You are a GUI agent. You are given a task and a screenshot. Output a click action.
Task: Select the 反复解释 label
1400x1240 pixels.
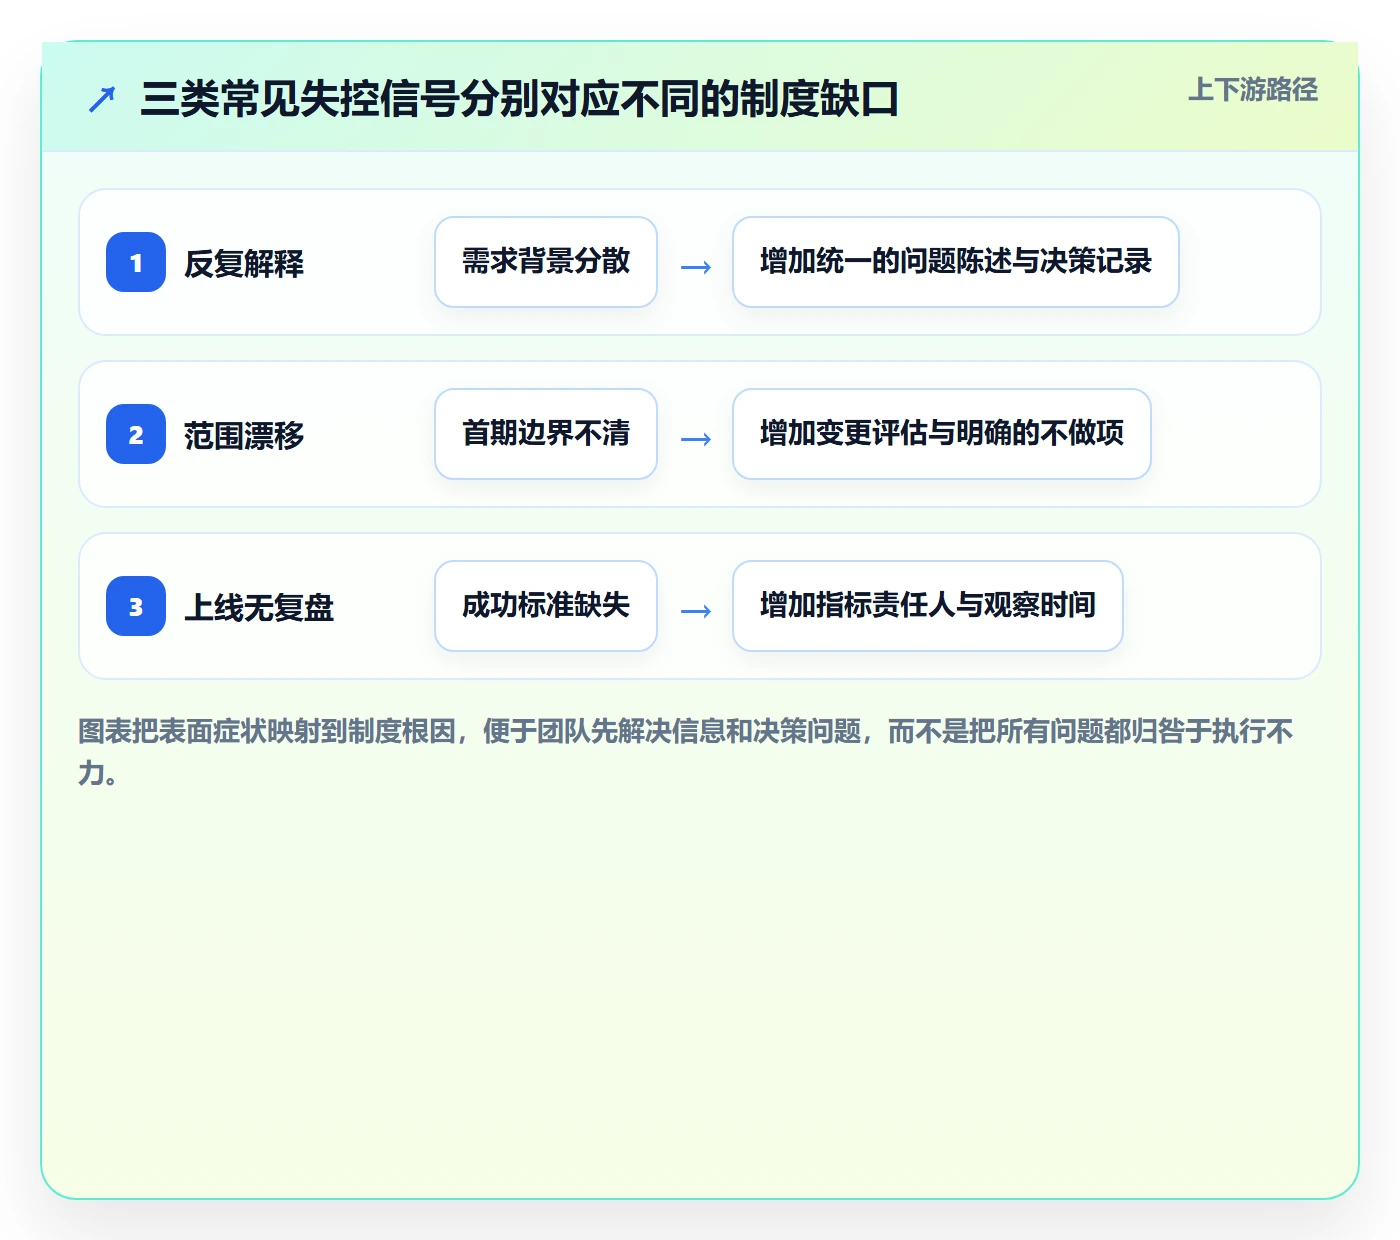click(x=244, y=263)
